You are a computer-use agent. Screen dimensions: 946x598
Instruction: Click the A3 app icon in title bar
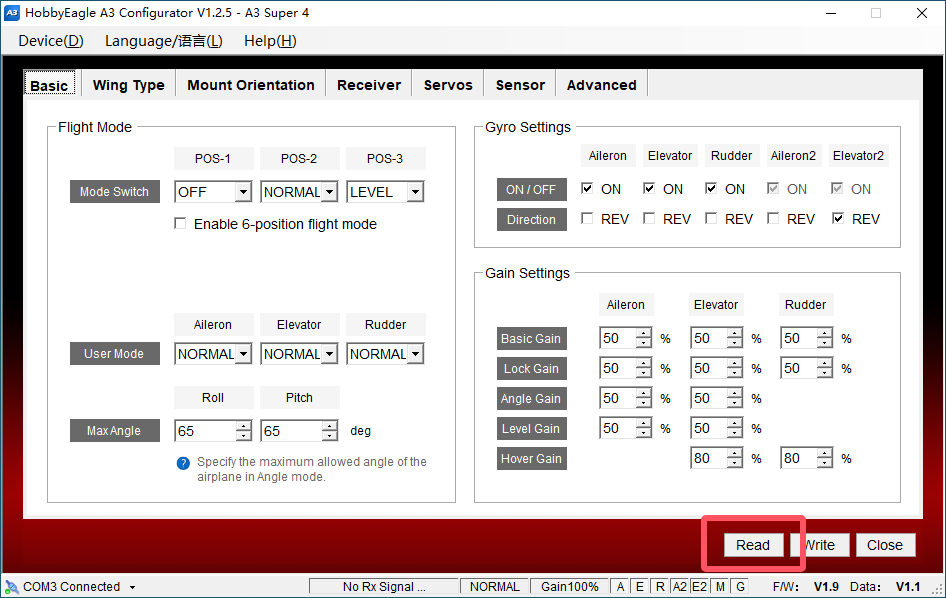tap(12, 13)
